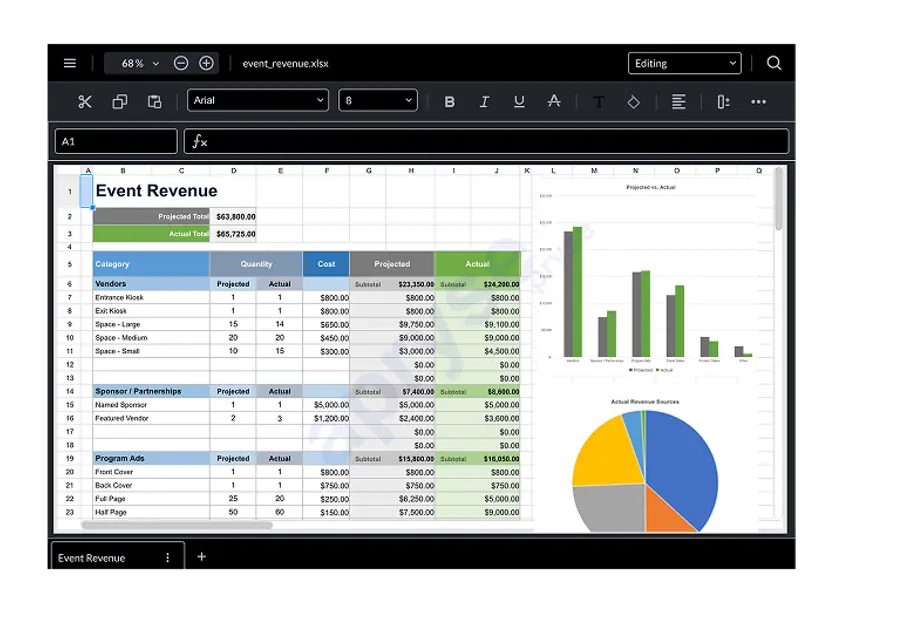
Task: Click the gray Projected header cell
Action: coord(392,264)
